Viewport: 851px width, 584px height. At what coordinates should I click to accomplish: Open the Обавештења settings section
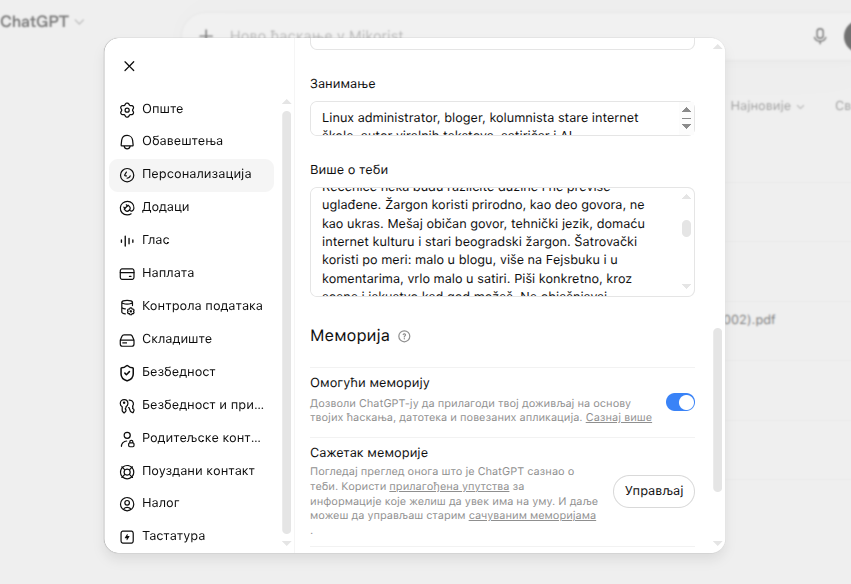(192, 141)
